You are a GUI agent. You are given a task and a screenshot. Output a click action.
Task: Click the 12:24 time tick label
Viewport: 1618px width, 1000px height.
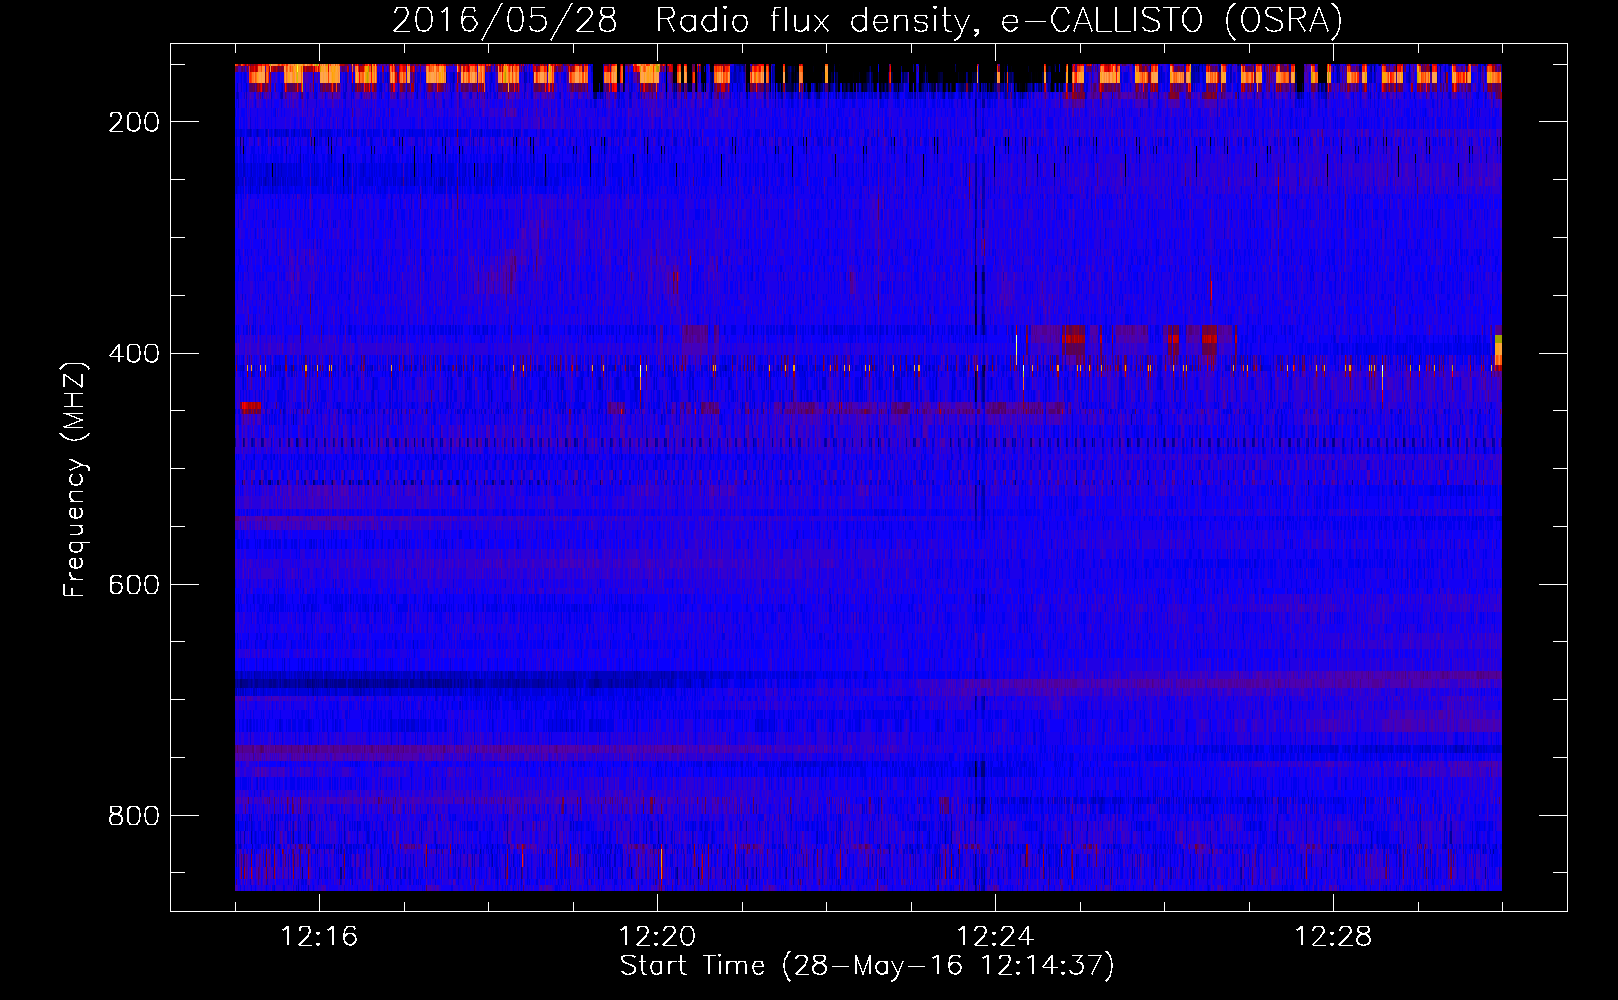[x=995, y=937]
